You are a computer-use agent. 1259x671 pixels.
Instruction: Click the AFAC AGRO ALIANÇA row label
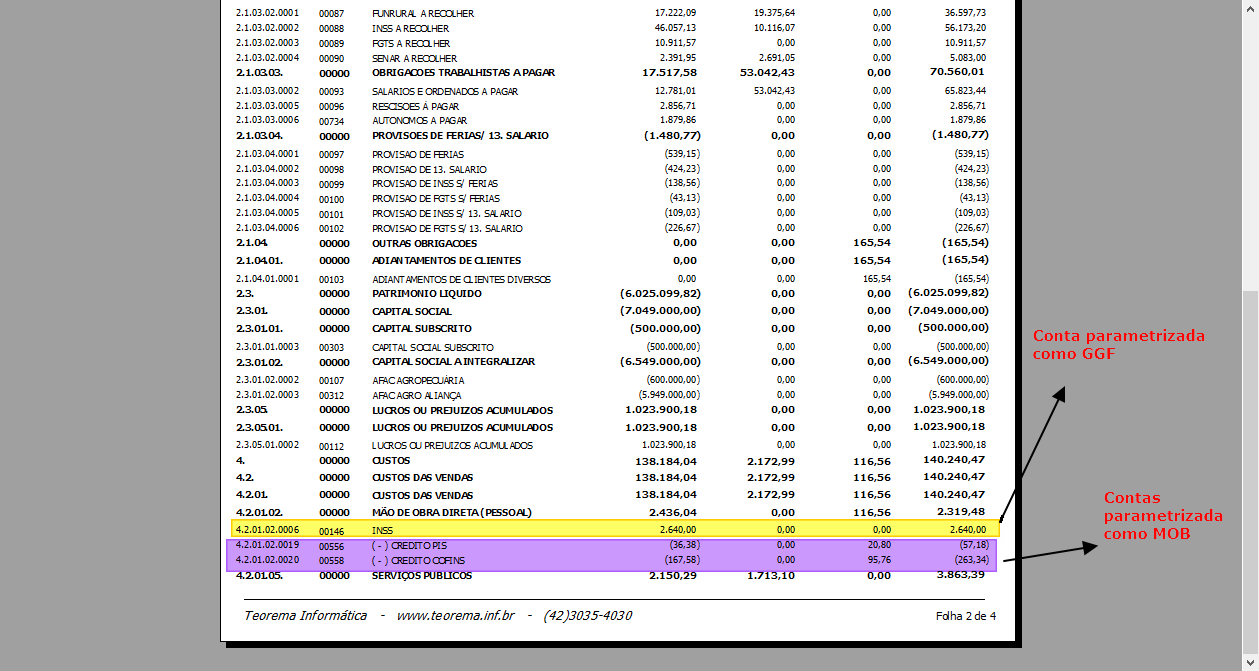point(417,395)
